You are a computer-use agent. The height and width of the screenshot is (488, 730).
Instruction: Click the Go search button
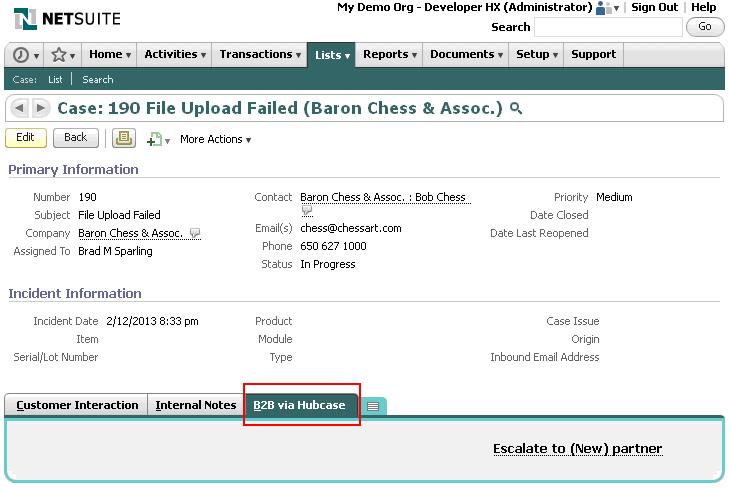705,27
